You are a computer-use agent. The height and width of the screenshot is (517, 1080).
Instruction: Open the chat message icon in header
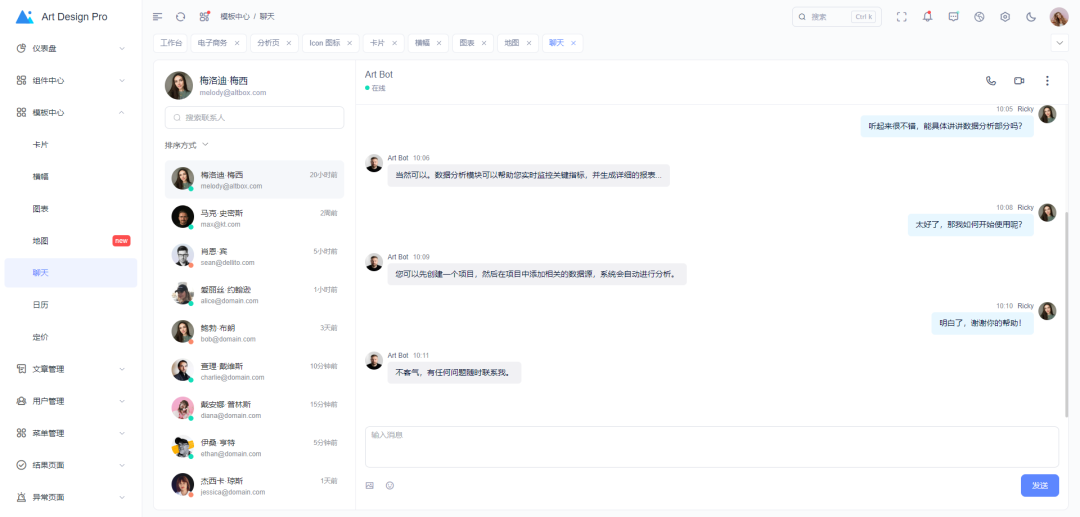pyautogui.click(x=953, y=17)
